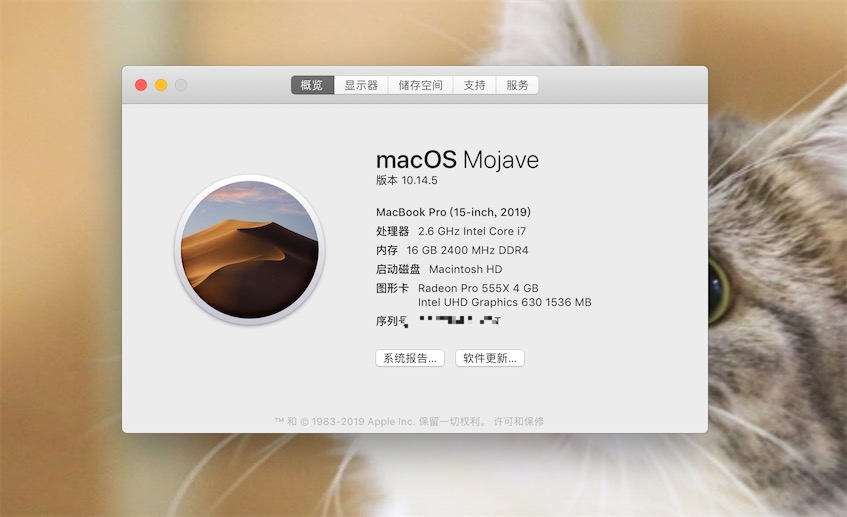Viewport: 847px width, 517px height.
Task: Click Radeon Pro 555X 4 GB text
Action: coord(478,288)
